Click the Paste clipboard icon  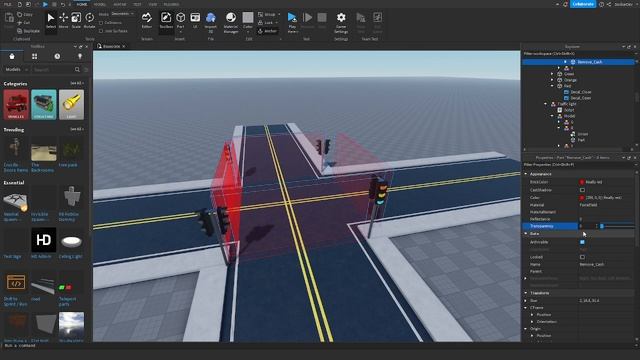pos(9,18)
